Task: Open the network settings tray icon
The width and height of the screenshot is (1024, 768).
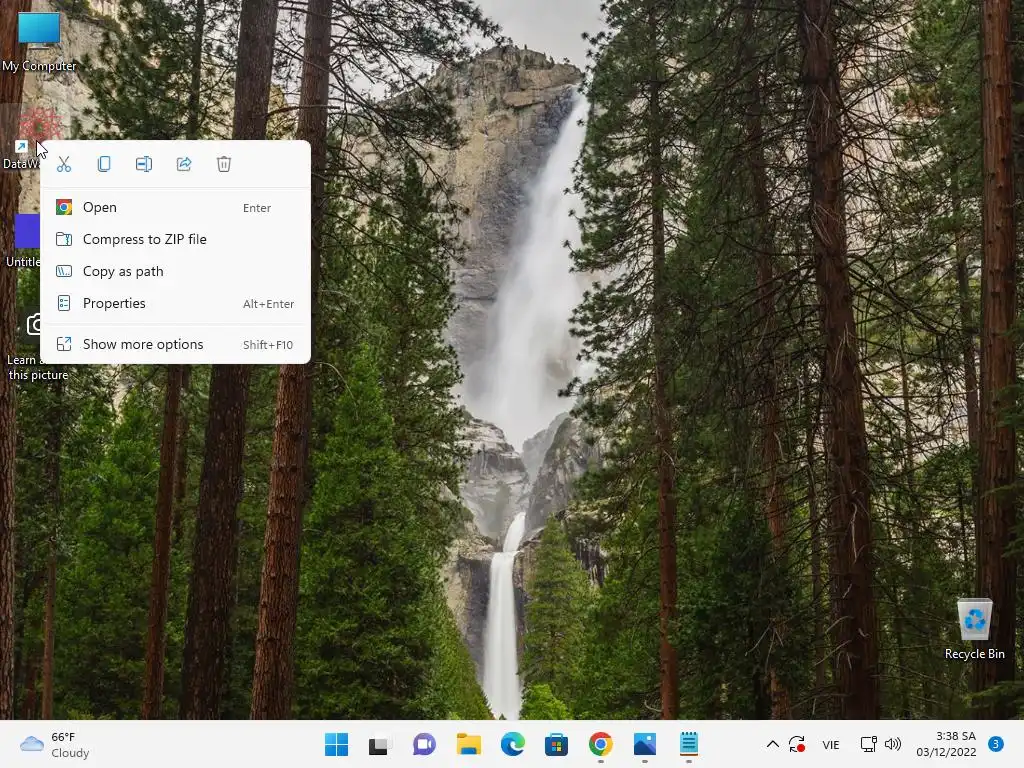Action: click(x=868, y=744)
